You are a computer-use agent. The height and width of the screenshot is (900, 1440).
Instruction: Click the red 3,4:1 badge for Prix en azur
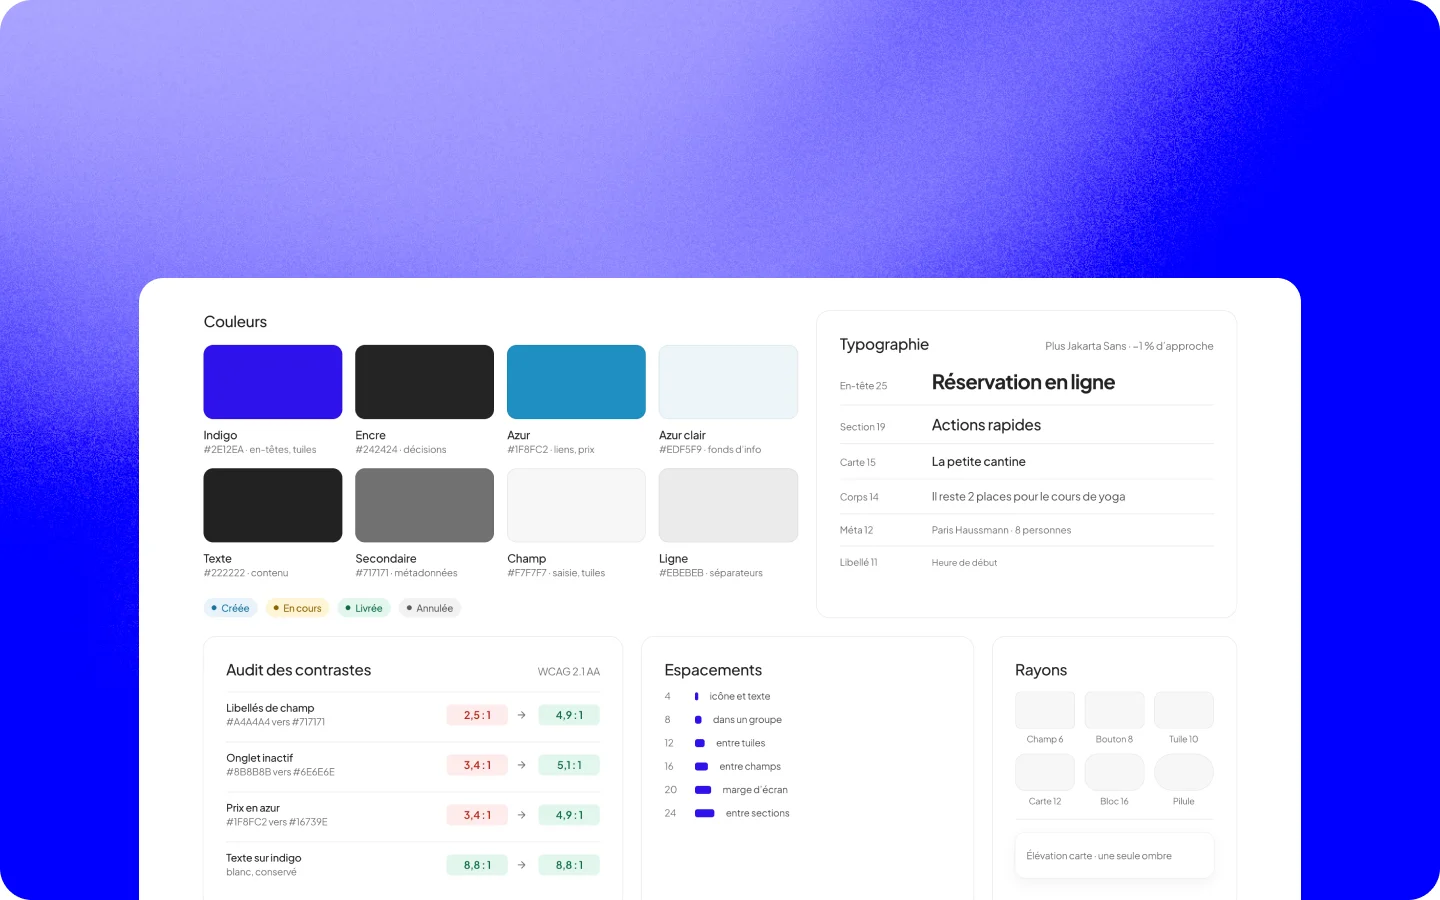477,815
